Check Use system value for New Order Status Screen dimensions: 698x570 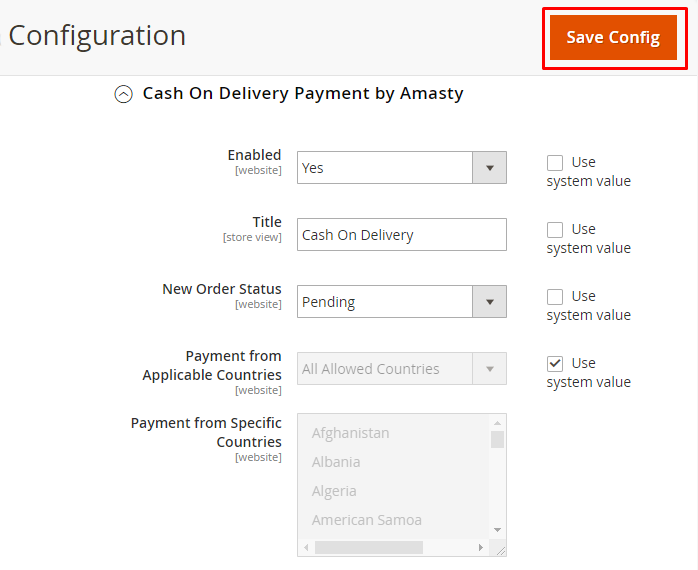555,296
